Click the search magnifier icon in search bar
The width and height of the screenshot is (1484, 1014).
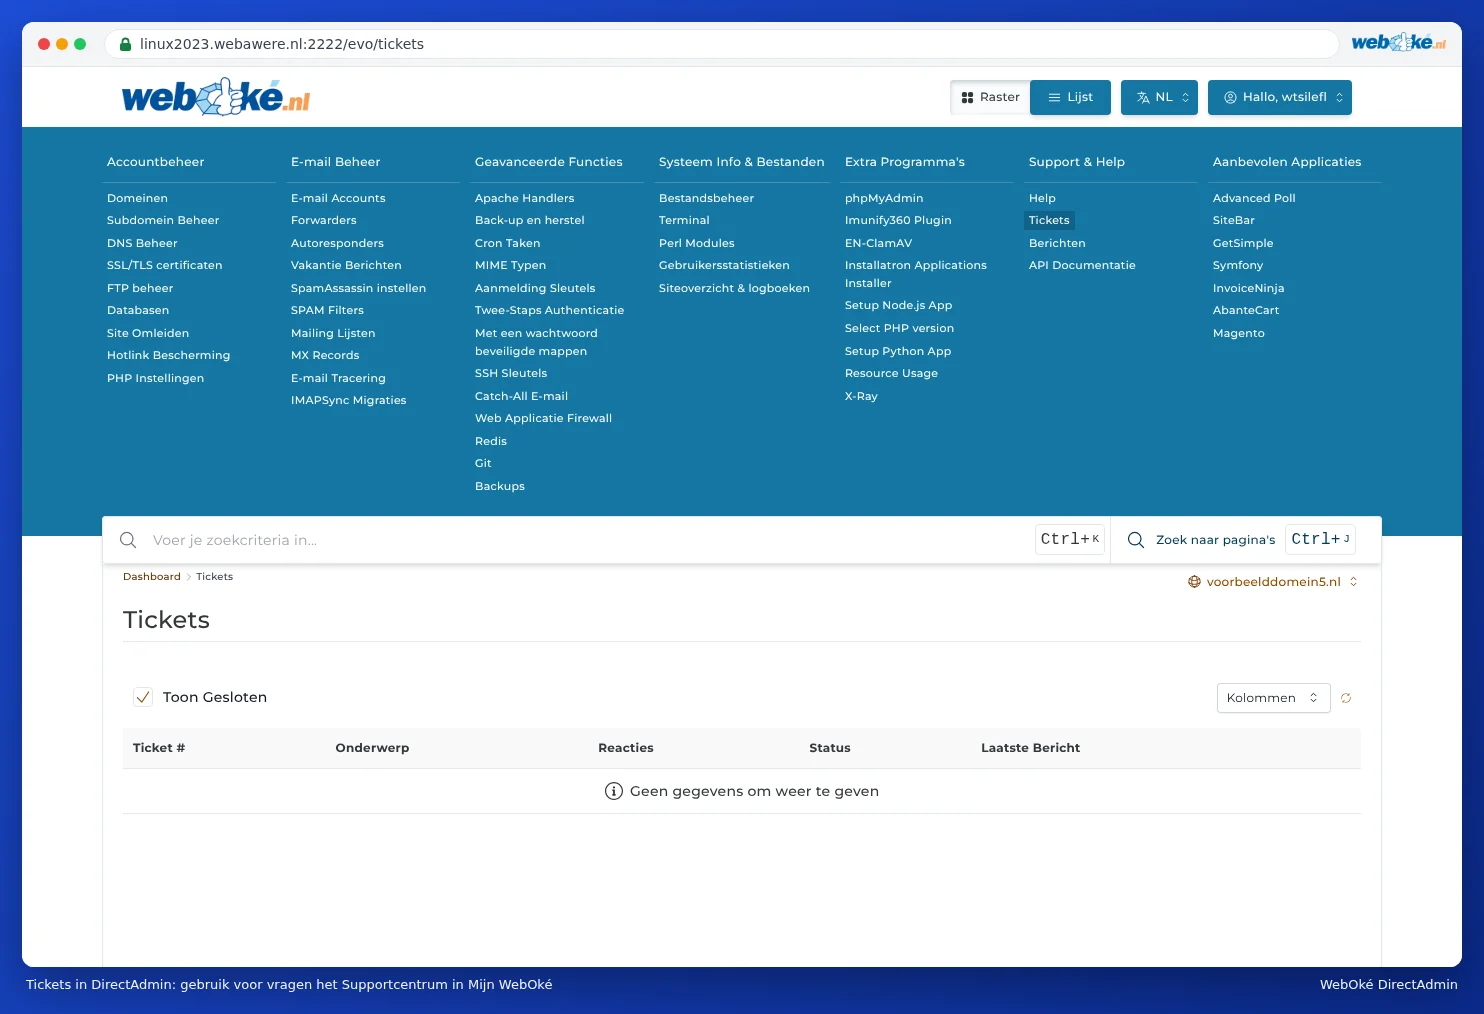point(128,540)
